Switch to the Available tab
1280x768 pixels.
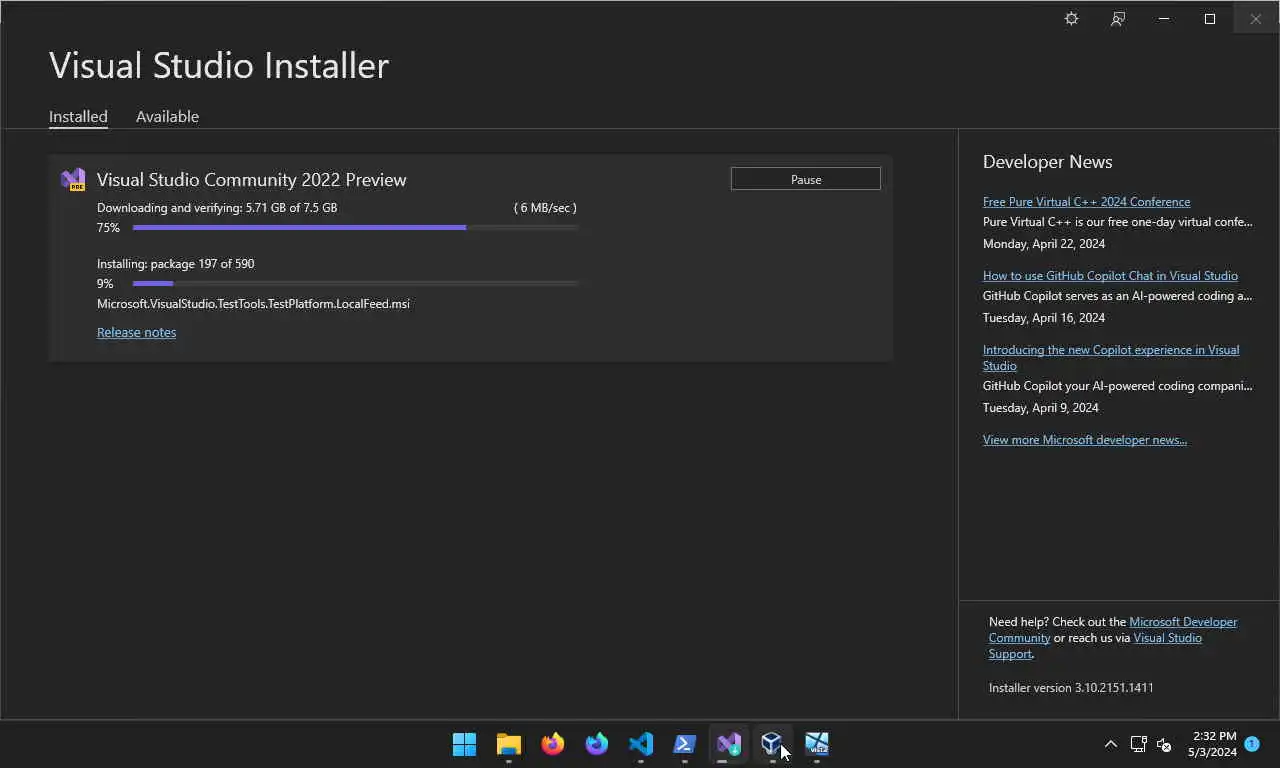click(x=167, y=117)
